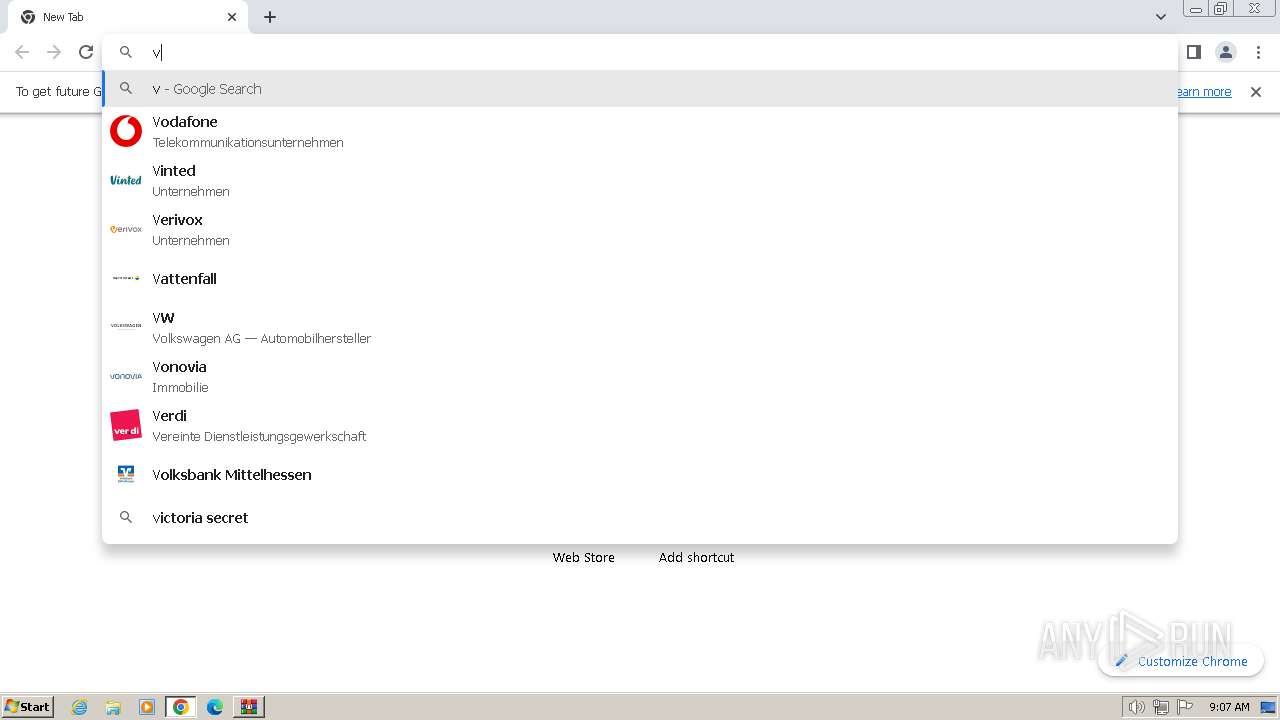The image size is (1280, 720).
Task: Click the show desktop monitor icon
Action: [x=1268, y=707]
